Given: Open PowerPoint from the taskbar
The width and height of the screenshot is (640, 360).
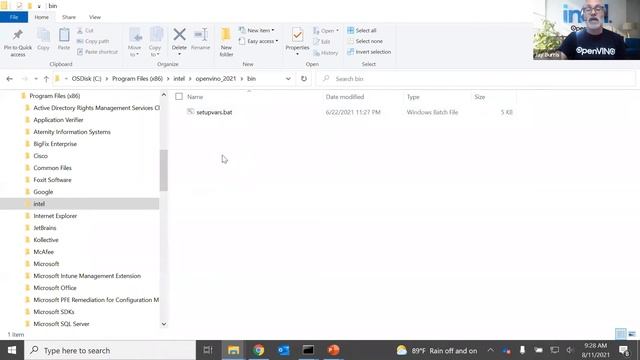Looking at the screenshot, I should click(333, 350).
